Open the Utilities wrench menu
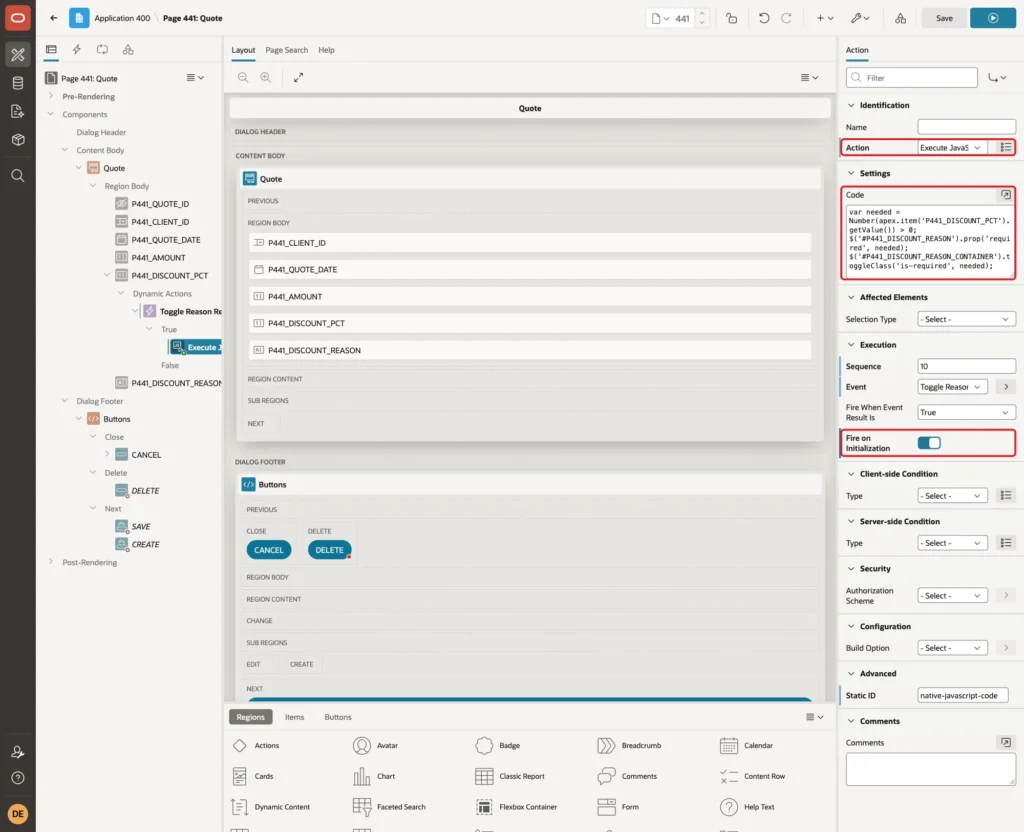 (x=860, y=18)
